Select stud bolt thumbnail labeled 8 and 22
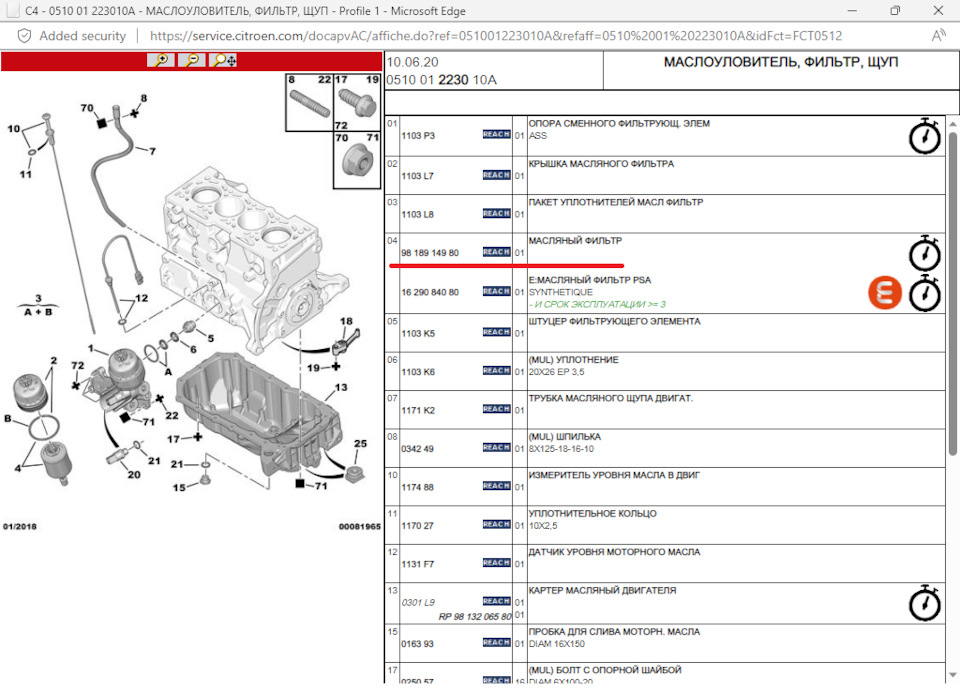Viewport: 960px width, 692px height. (309, 102)
